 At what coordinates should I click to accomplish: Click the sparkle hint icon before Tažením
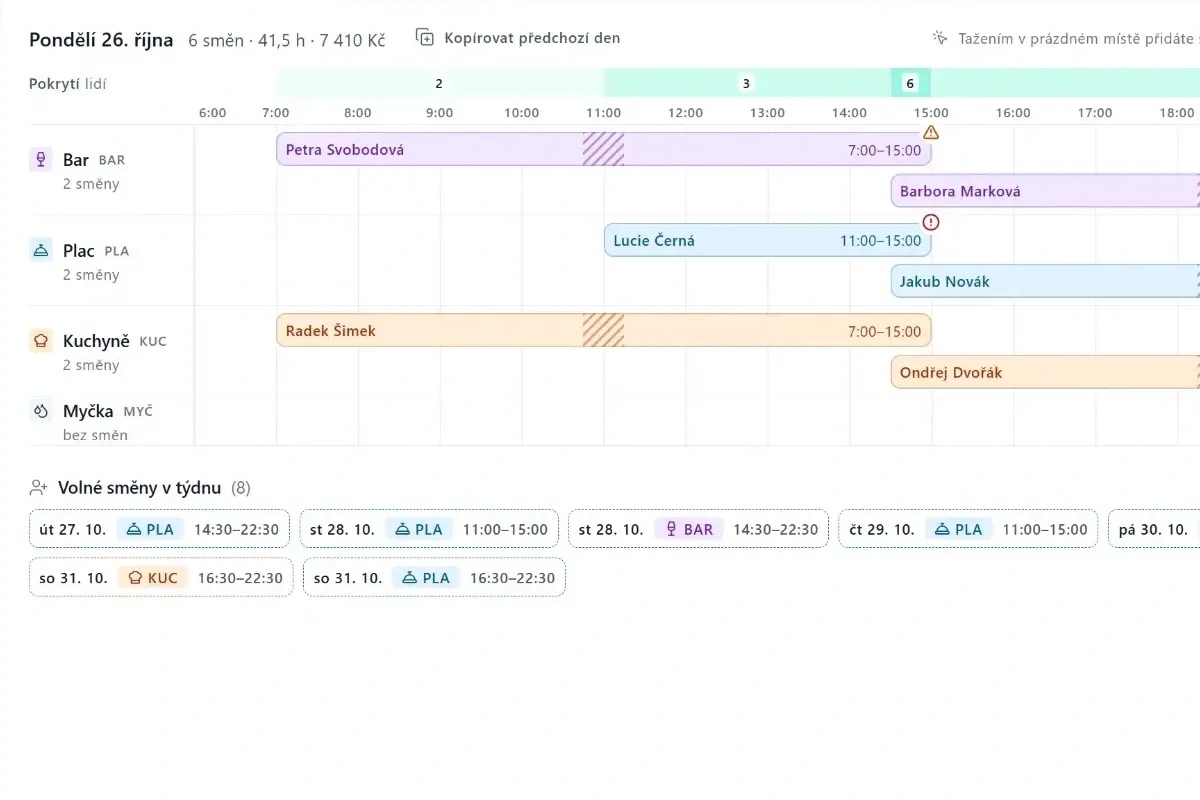940,38
